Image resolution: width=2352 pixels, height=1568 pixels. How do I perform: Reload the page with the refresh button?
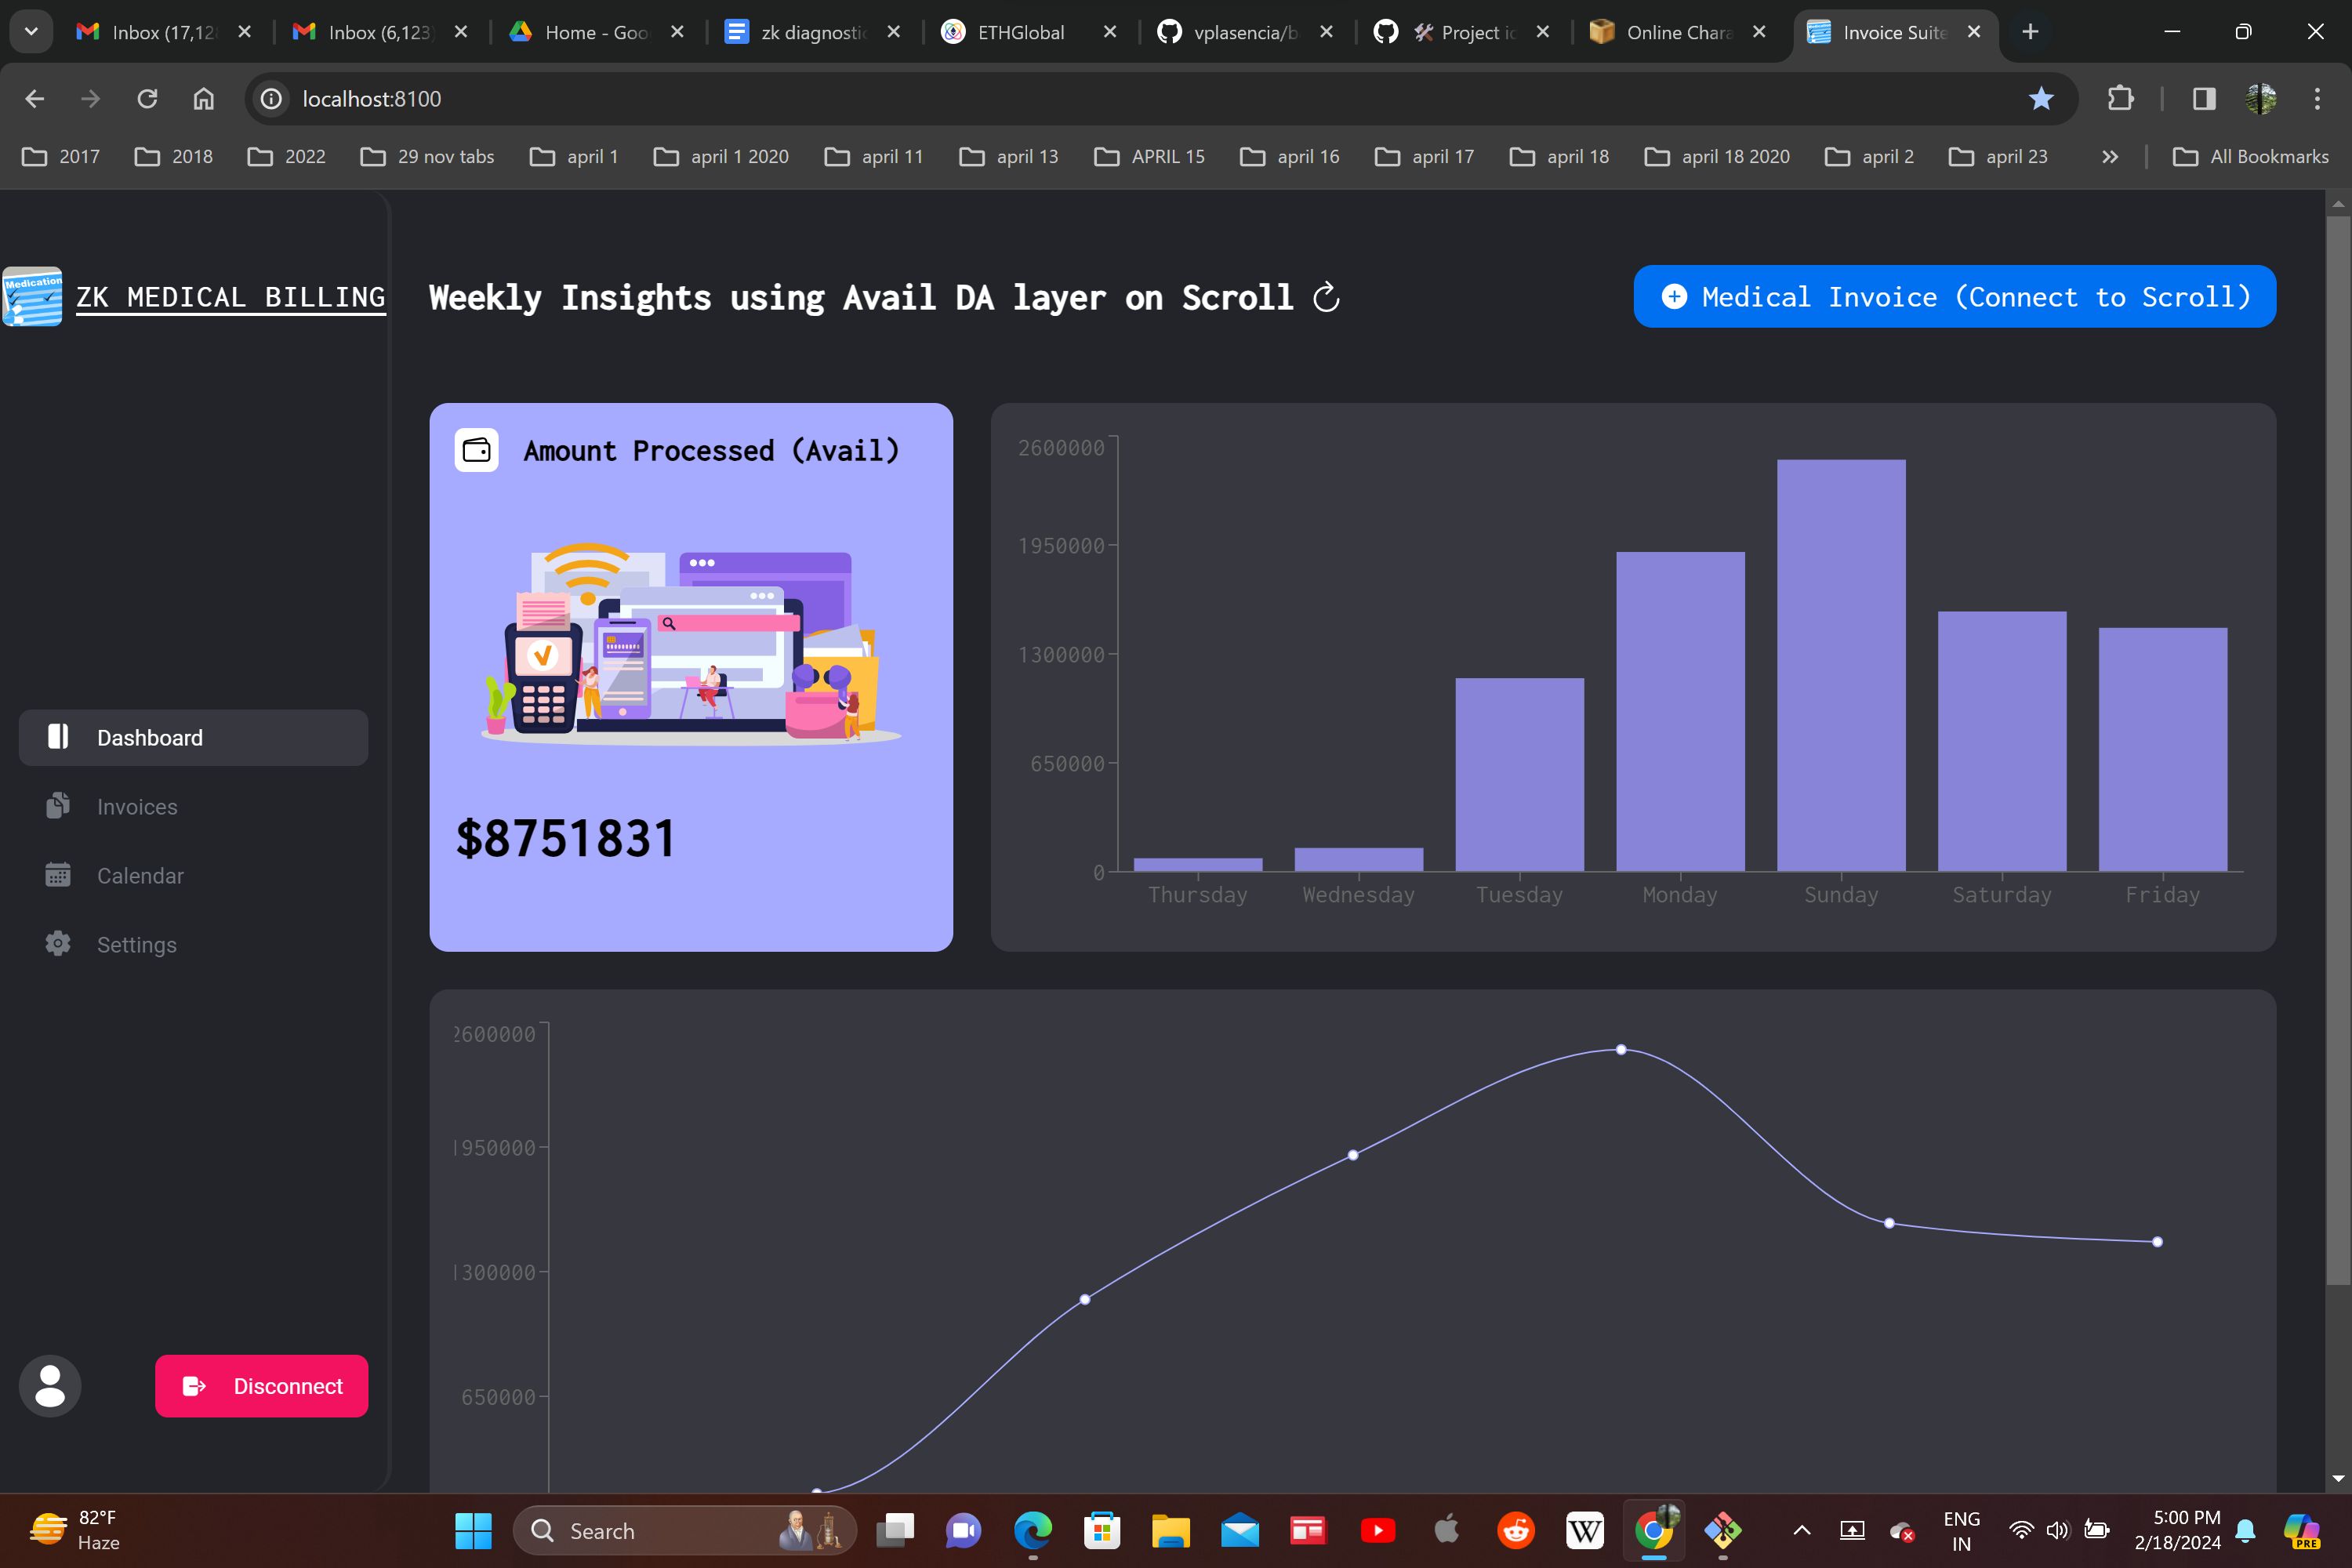pyautogui.click(x=147, y=99)
